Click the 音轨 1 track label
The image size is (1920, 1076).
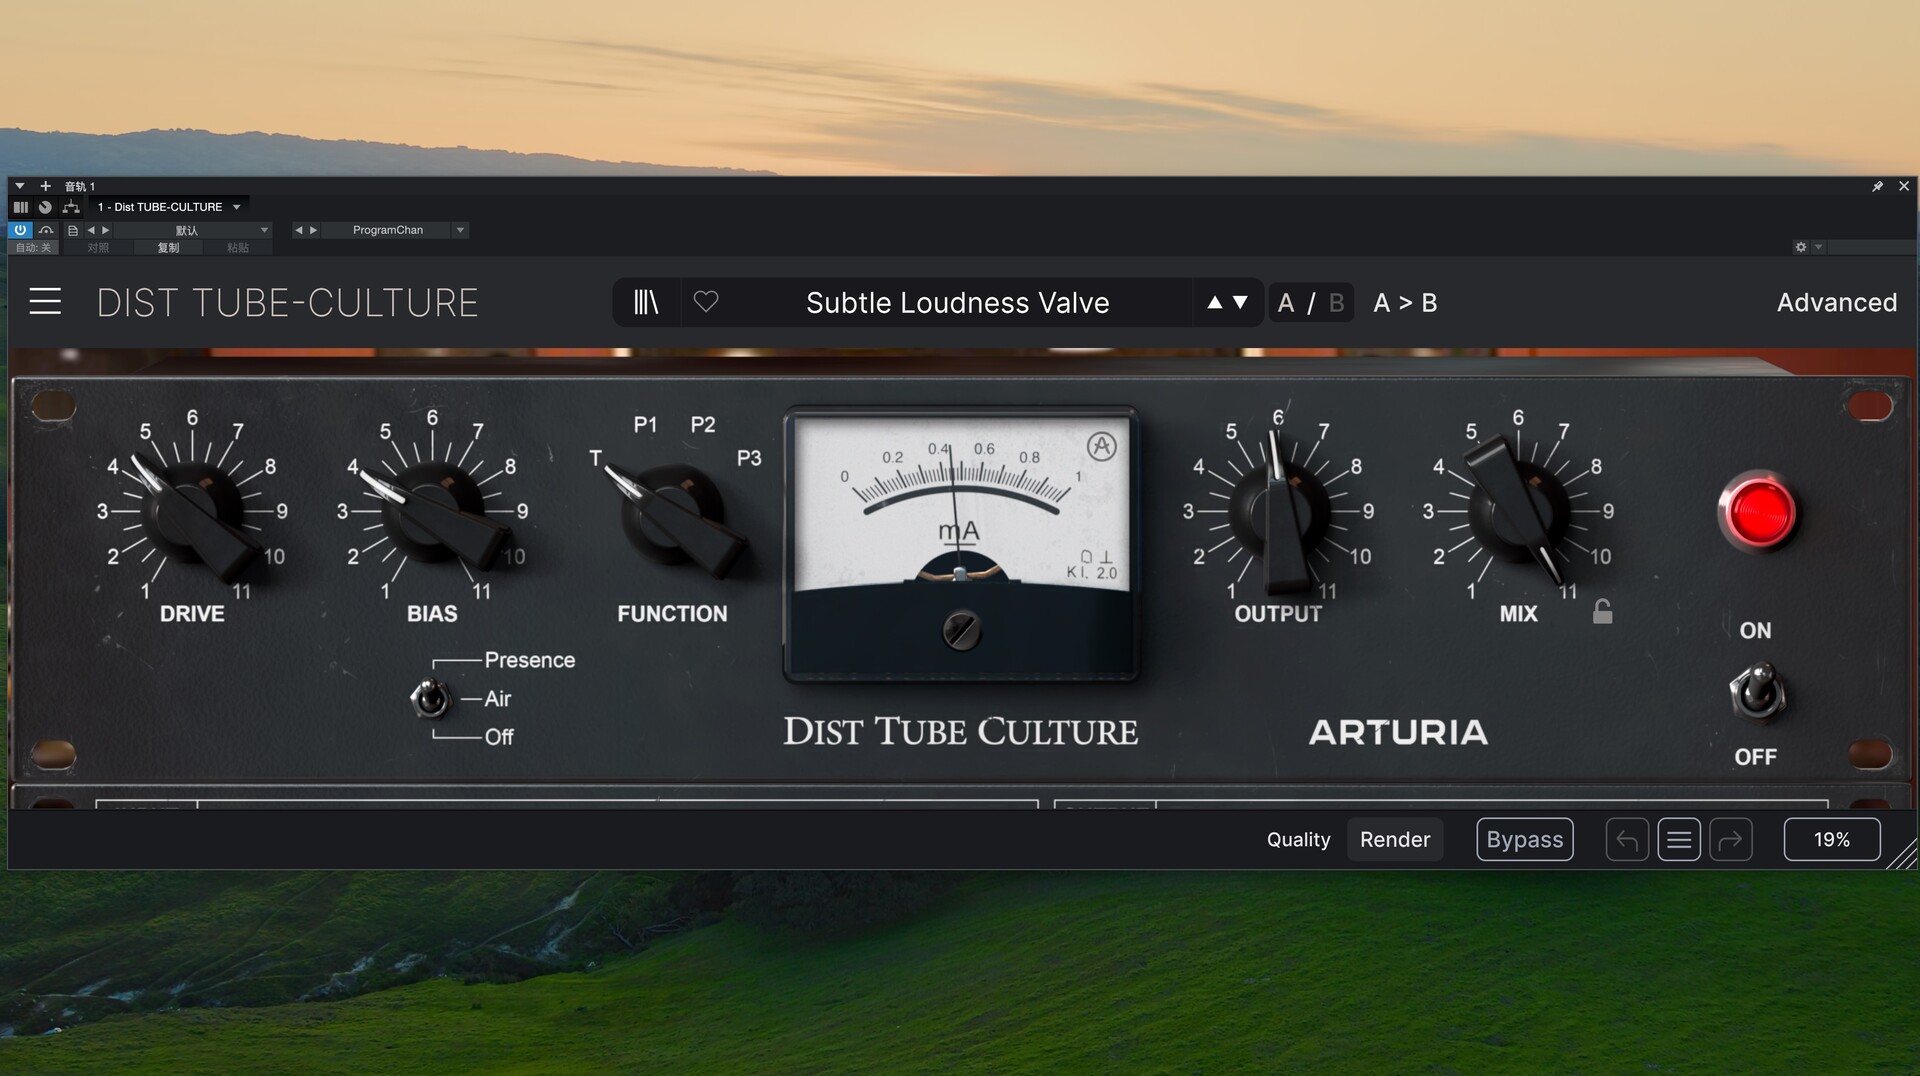coord(80,186)
